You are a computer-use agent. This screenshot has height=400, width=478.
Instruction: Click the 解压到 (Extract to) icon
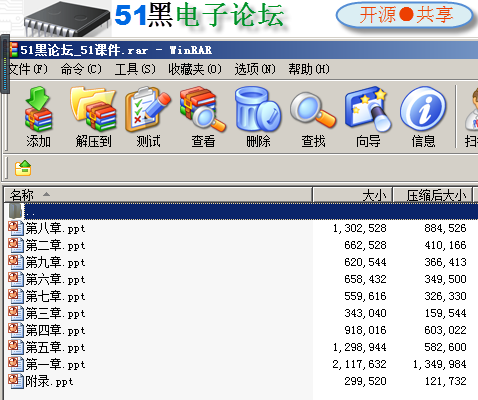click(93, 117)
